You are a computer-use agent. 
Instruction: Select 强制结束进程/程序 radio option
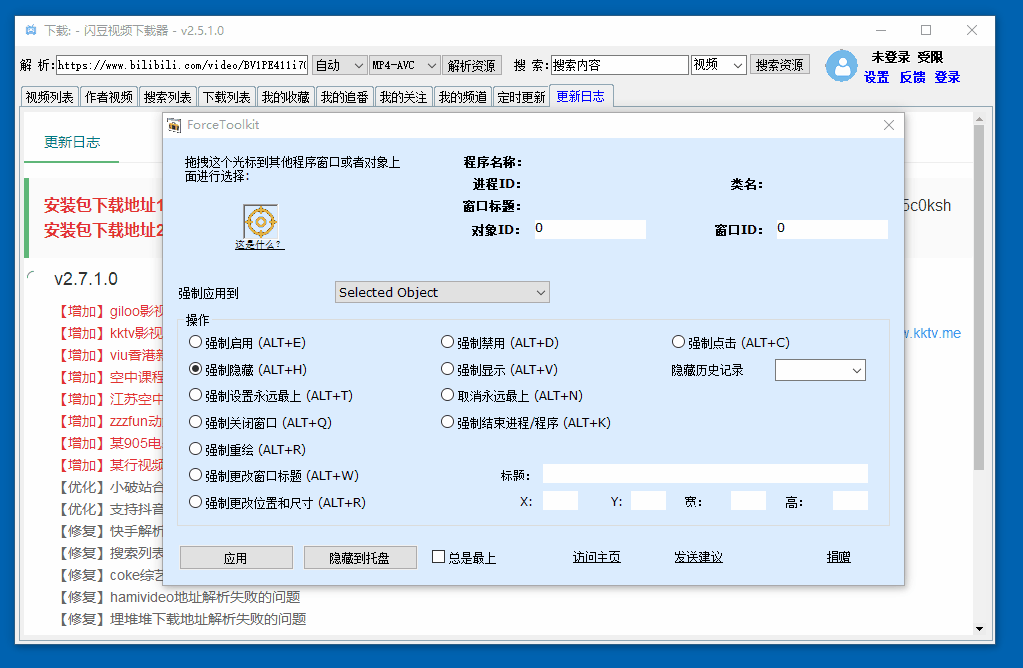click(448, 423)
